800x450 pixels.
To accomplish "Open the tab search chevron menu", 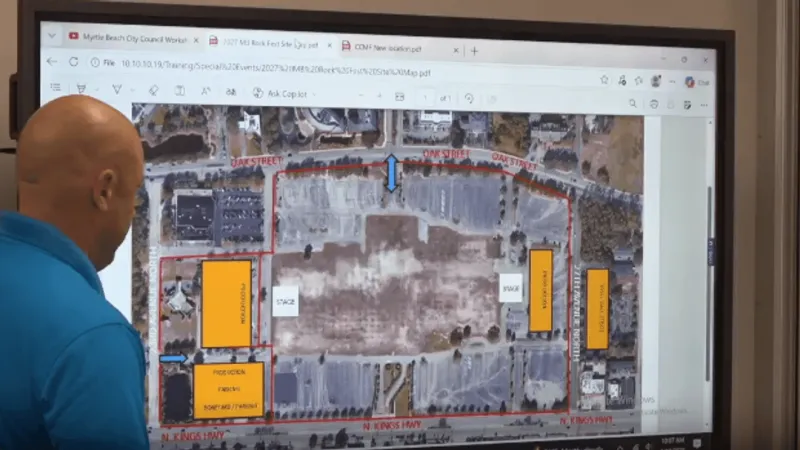I will click(52, 36).
